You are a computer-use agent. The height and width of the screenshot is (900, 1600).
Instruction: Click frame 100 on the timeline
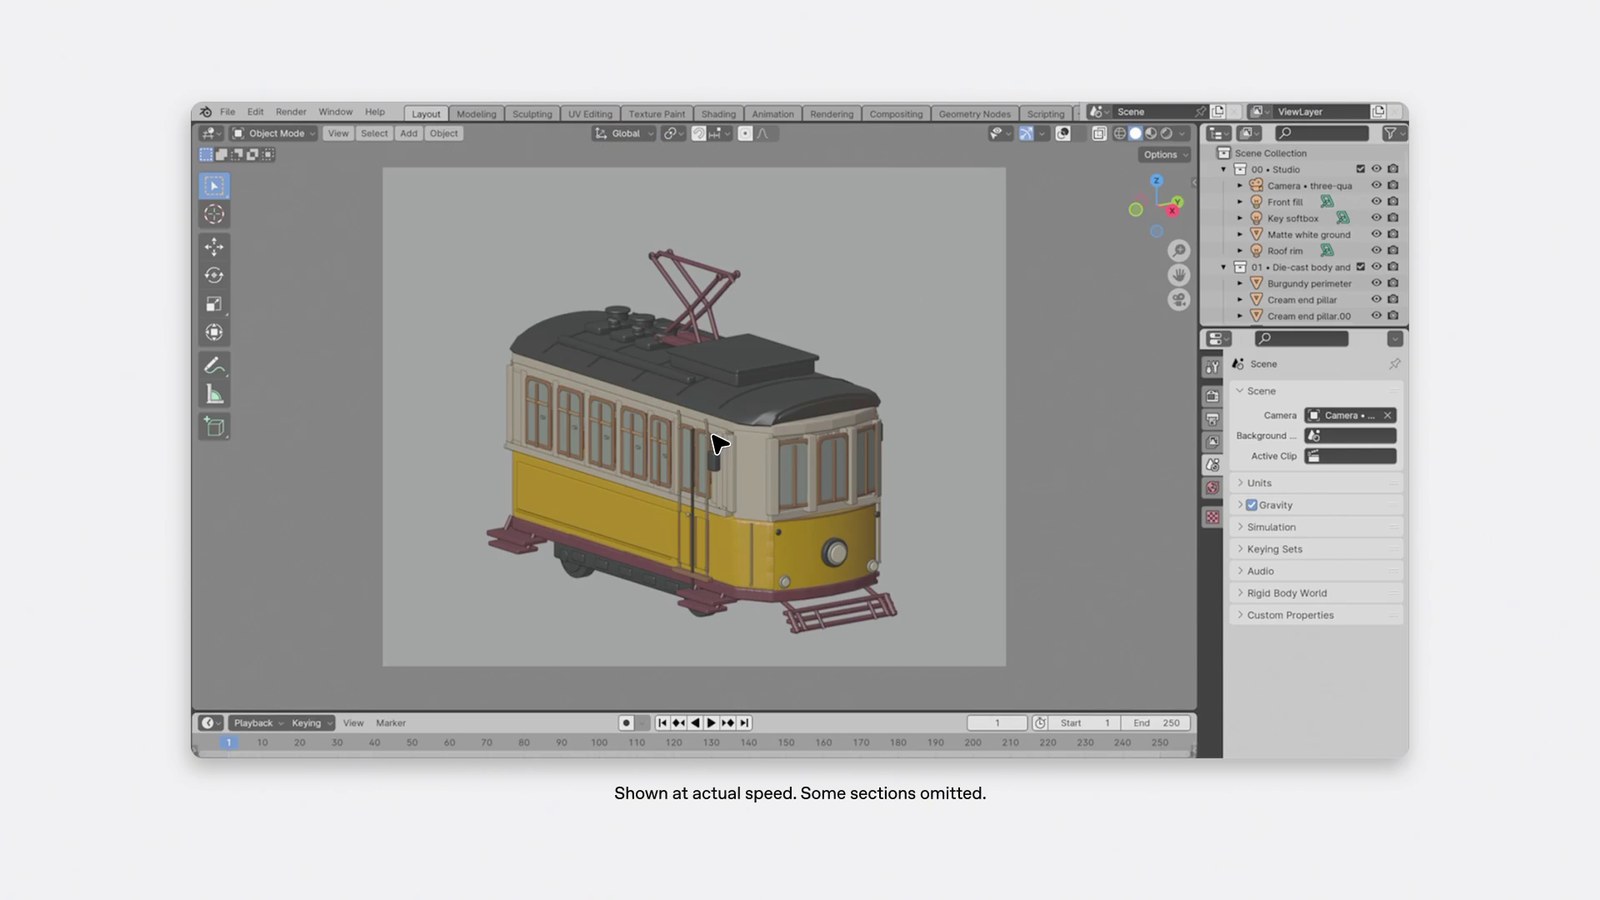(x=599, y=743)
